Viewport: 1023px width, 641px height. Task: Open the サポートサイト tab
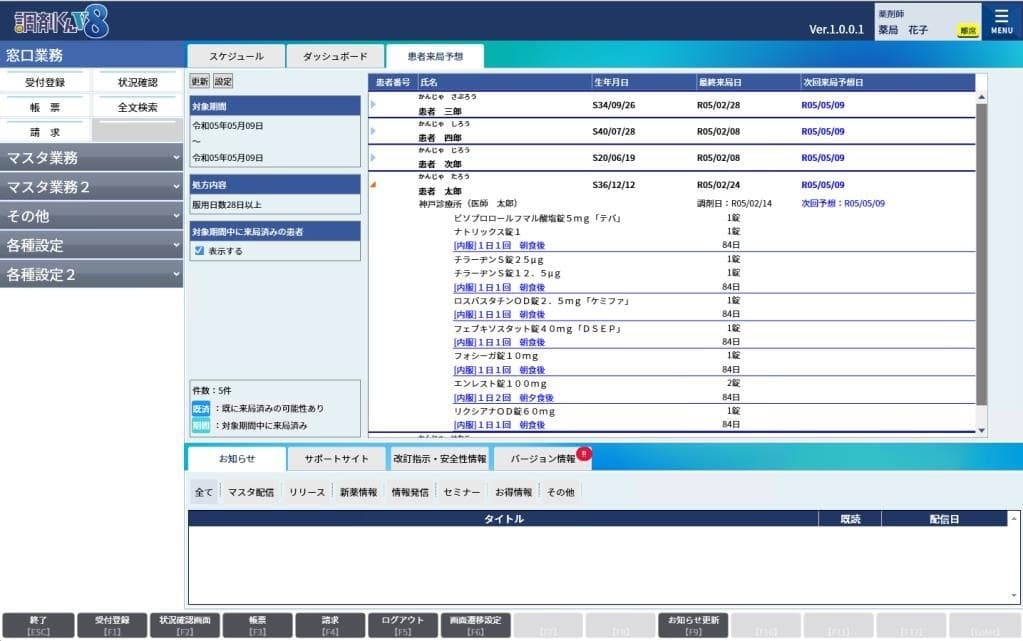click(x=336, y=459)
